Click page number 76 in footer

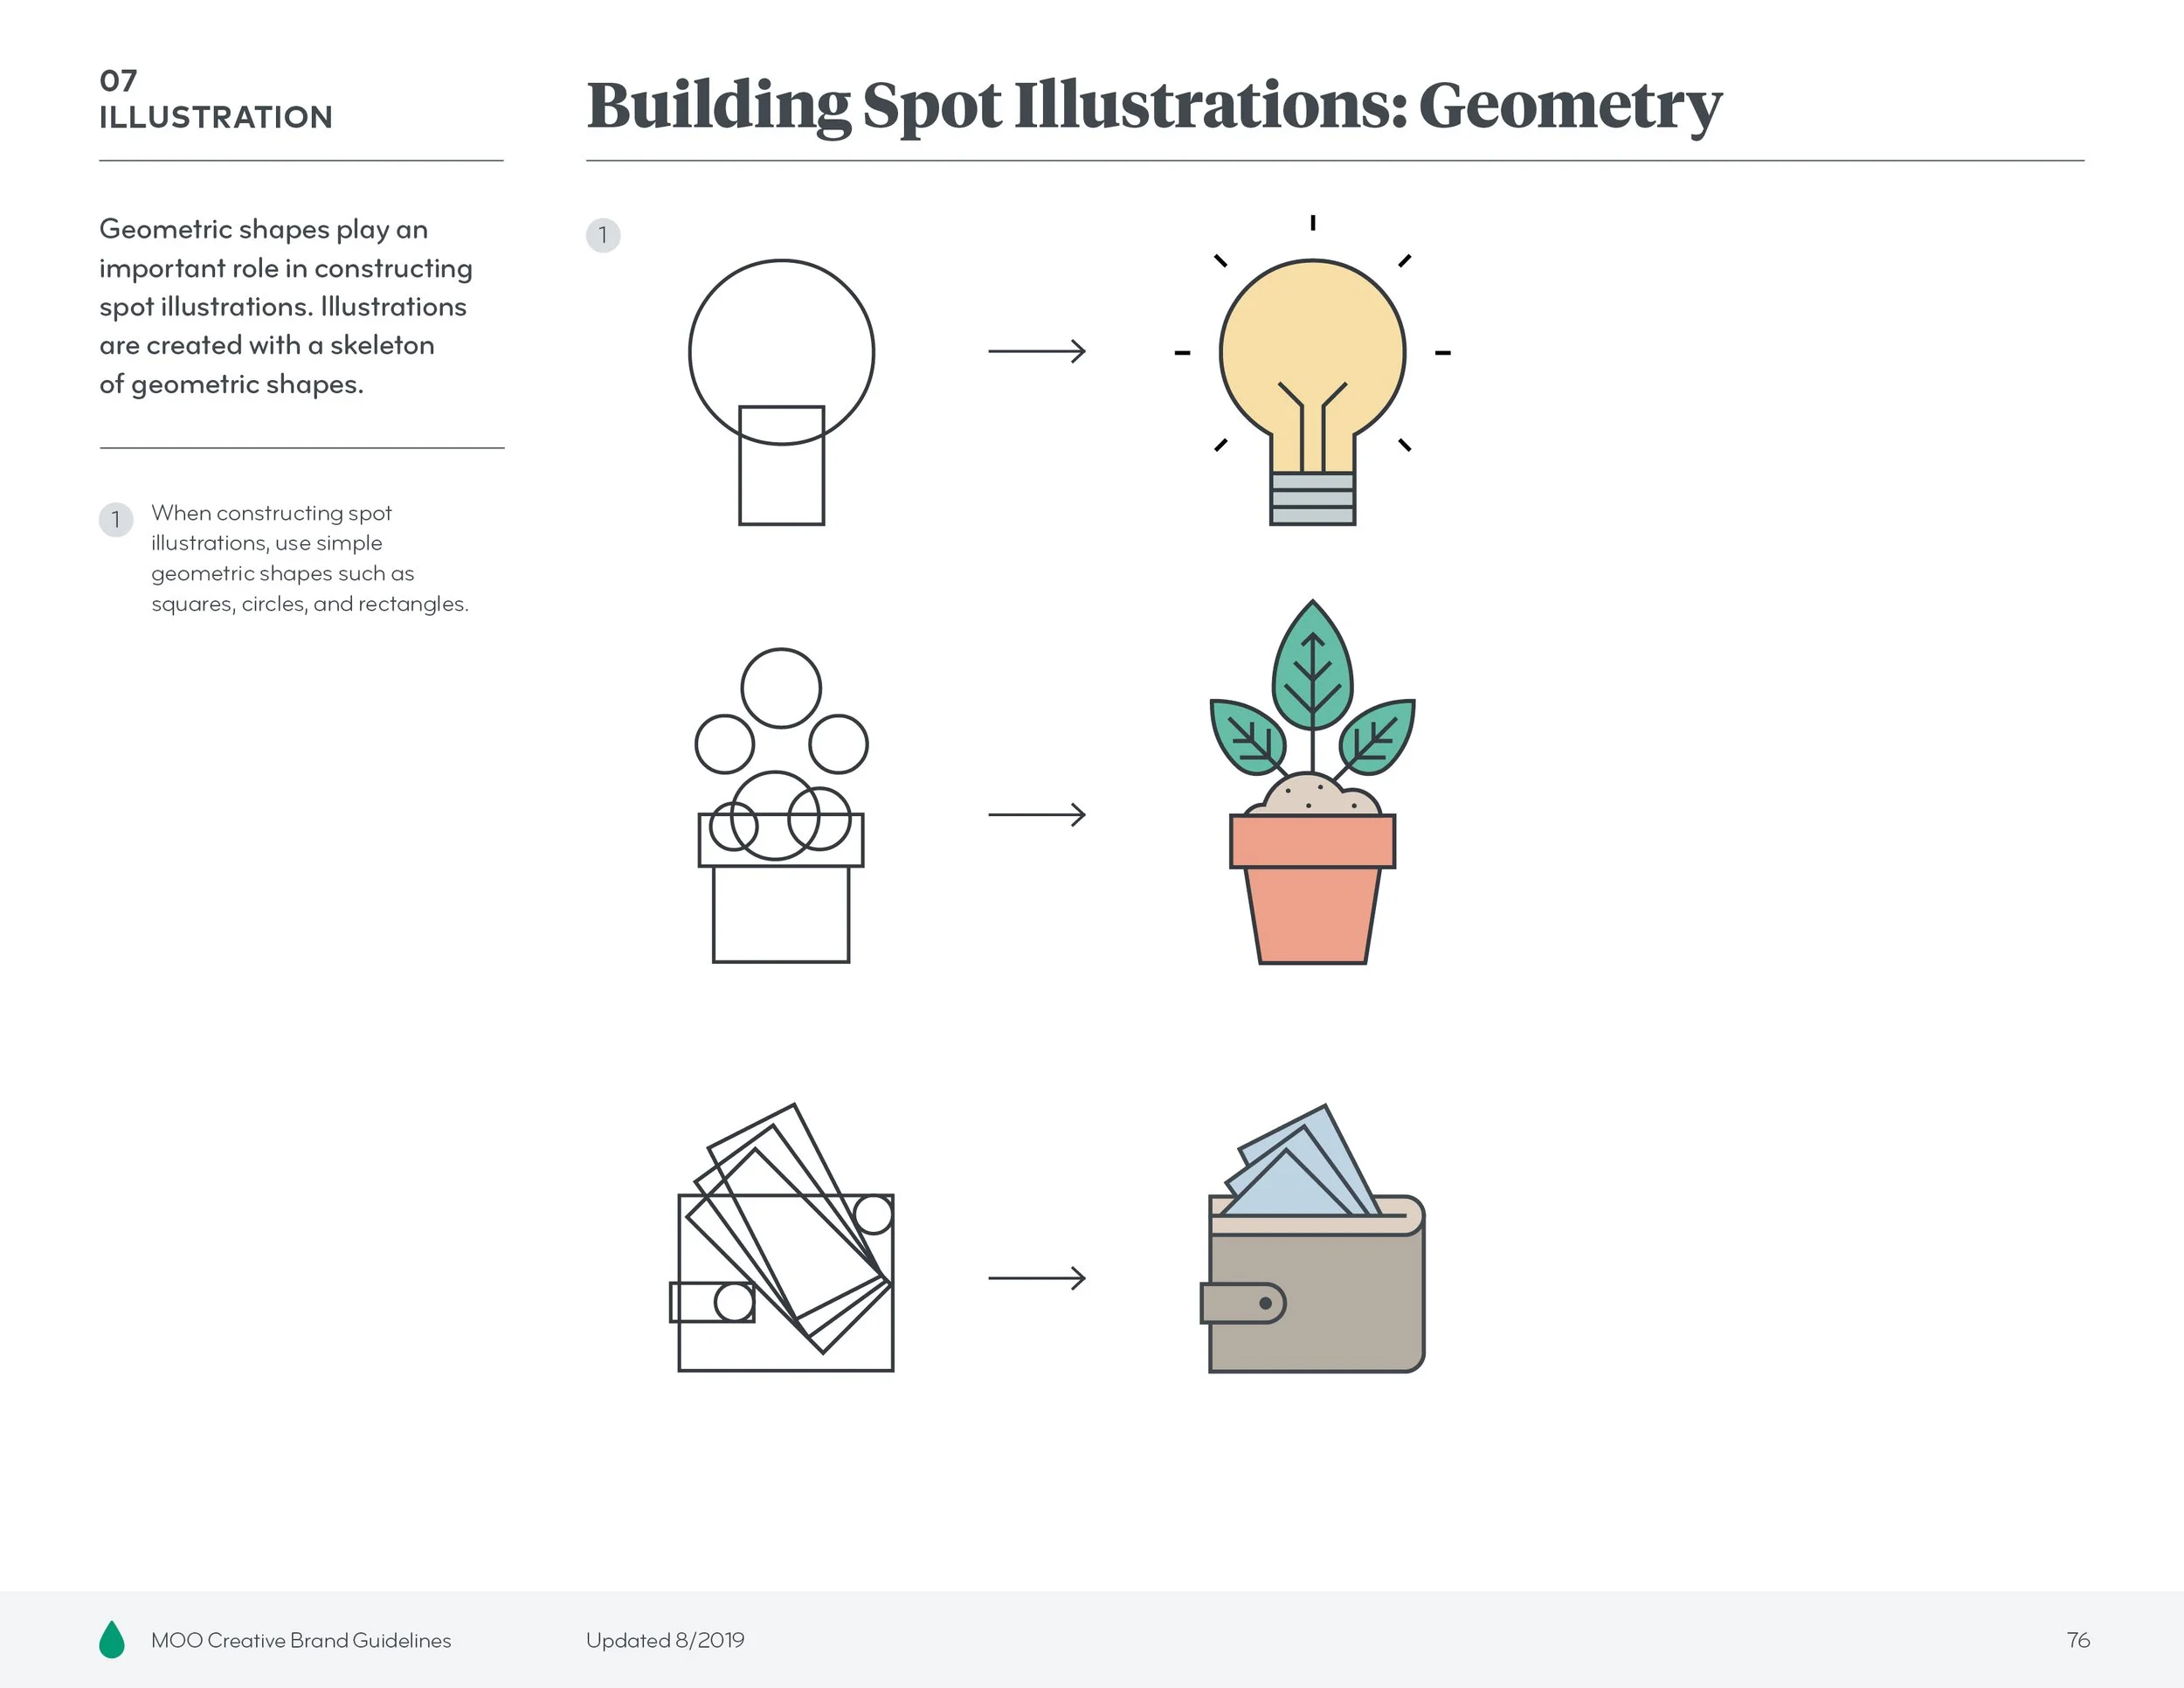click(x=2078, y=1640)
